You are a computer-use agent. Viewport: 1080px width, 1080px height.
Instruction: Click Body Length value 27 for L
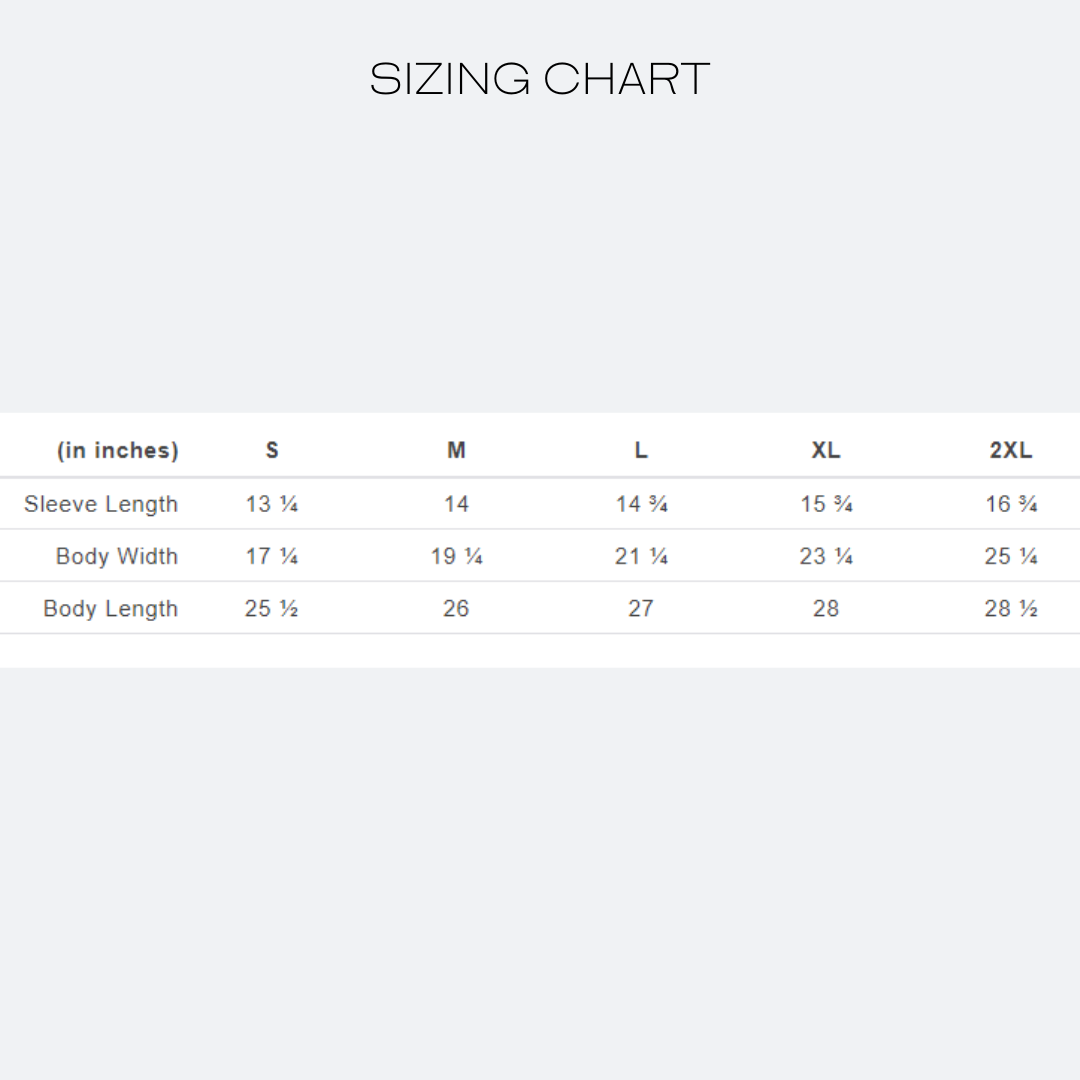coord(641,609)
